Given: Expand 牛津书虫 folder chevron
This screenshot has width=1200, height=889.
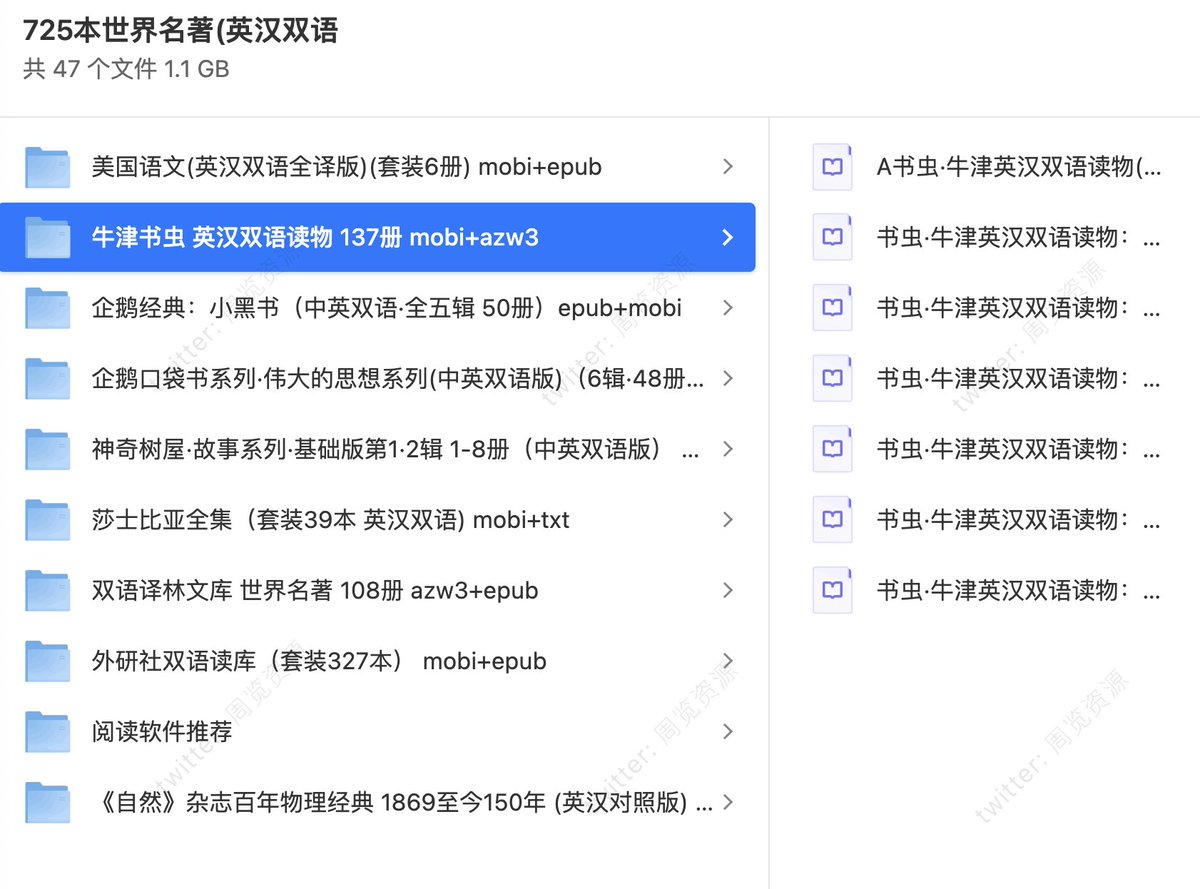Looking at the screenshot, I should click(x=728, y=237).
